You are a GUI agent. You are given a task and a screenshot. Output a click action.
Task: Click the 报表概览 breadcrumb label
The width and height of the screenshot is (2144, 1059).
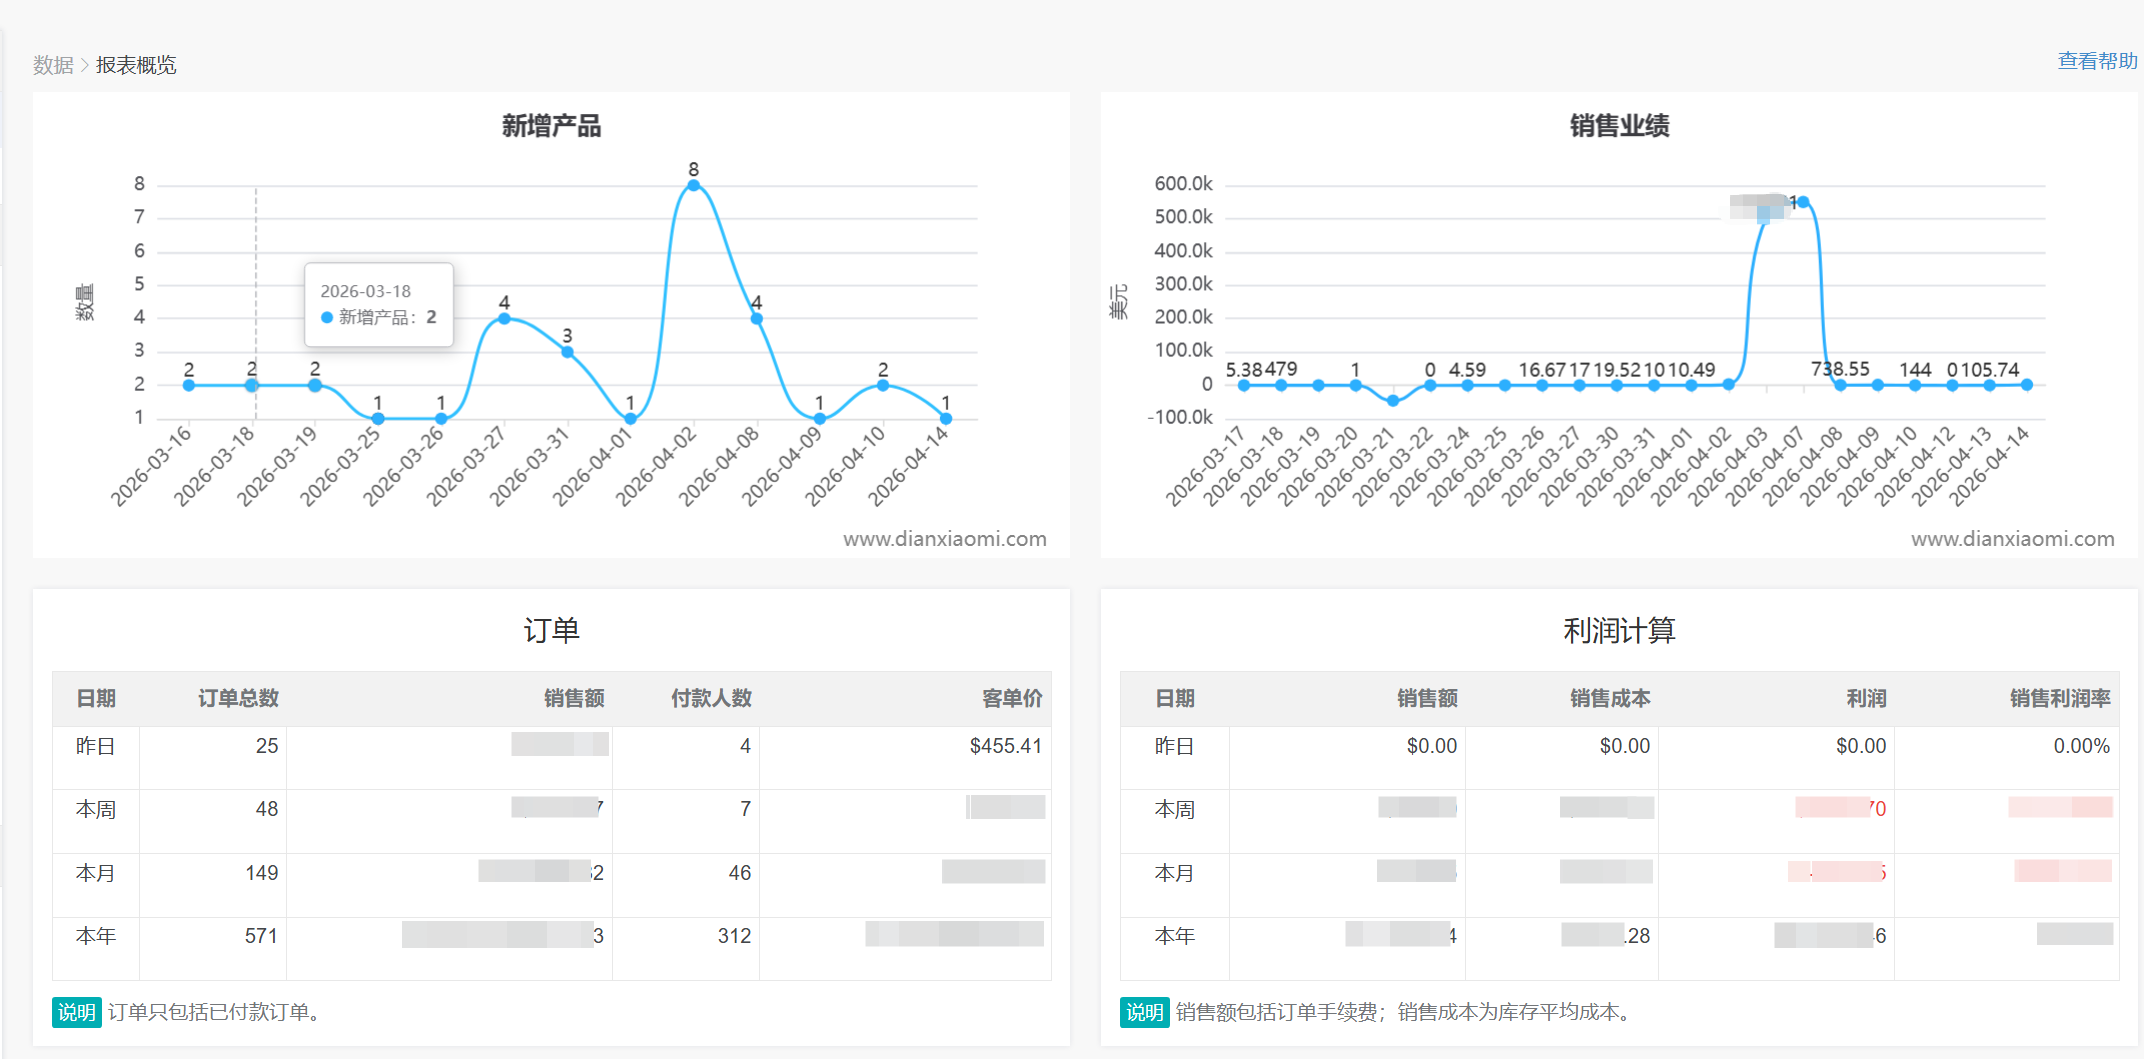(136, 65)
